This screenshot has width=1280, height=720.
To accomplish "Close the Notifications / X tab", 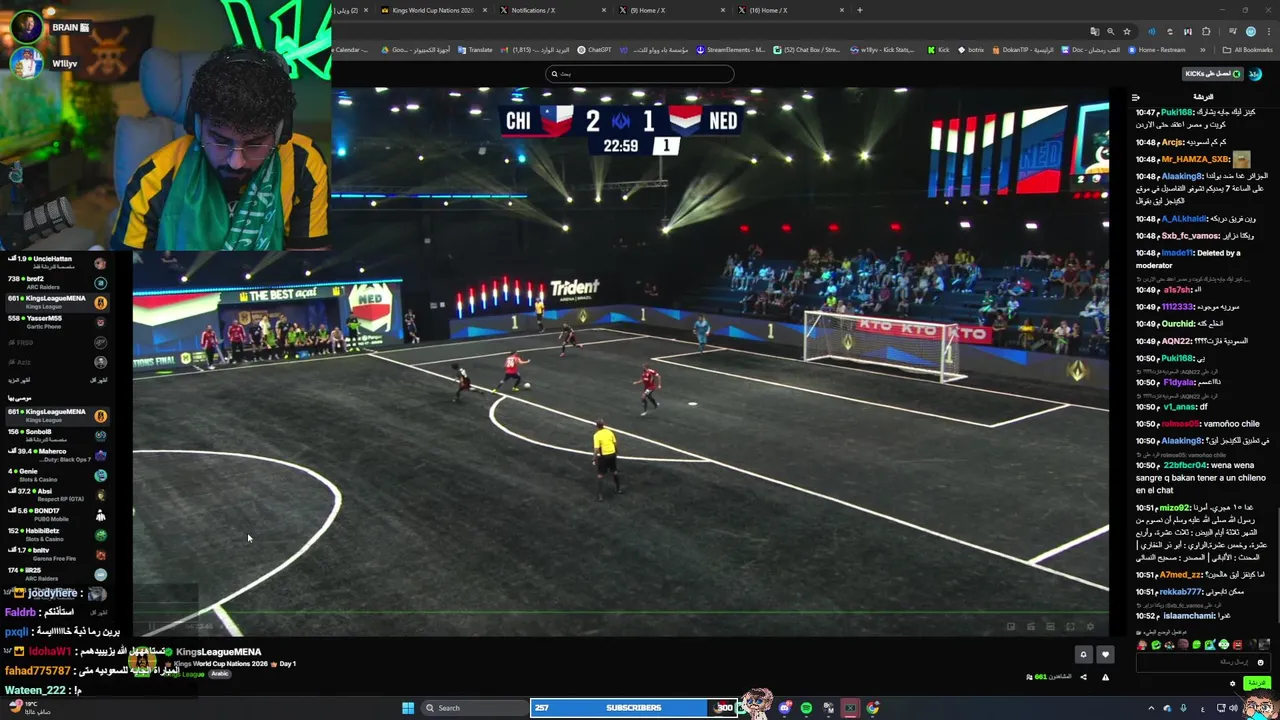I will pos(603,10).
